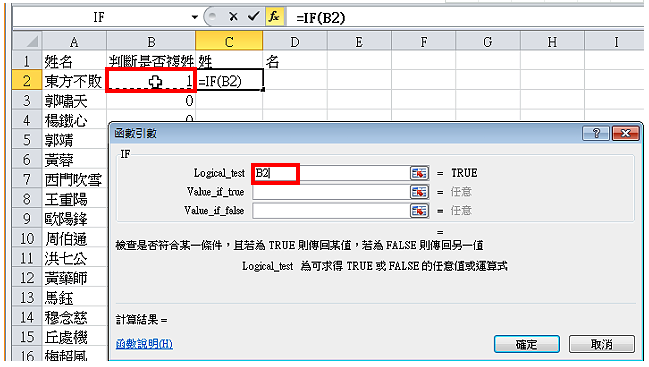Viewport: 649px width, 367px height.
Task: Click cell B3 with value 0
Action: coord(151,101)
